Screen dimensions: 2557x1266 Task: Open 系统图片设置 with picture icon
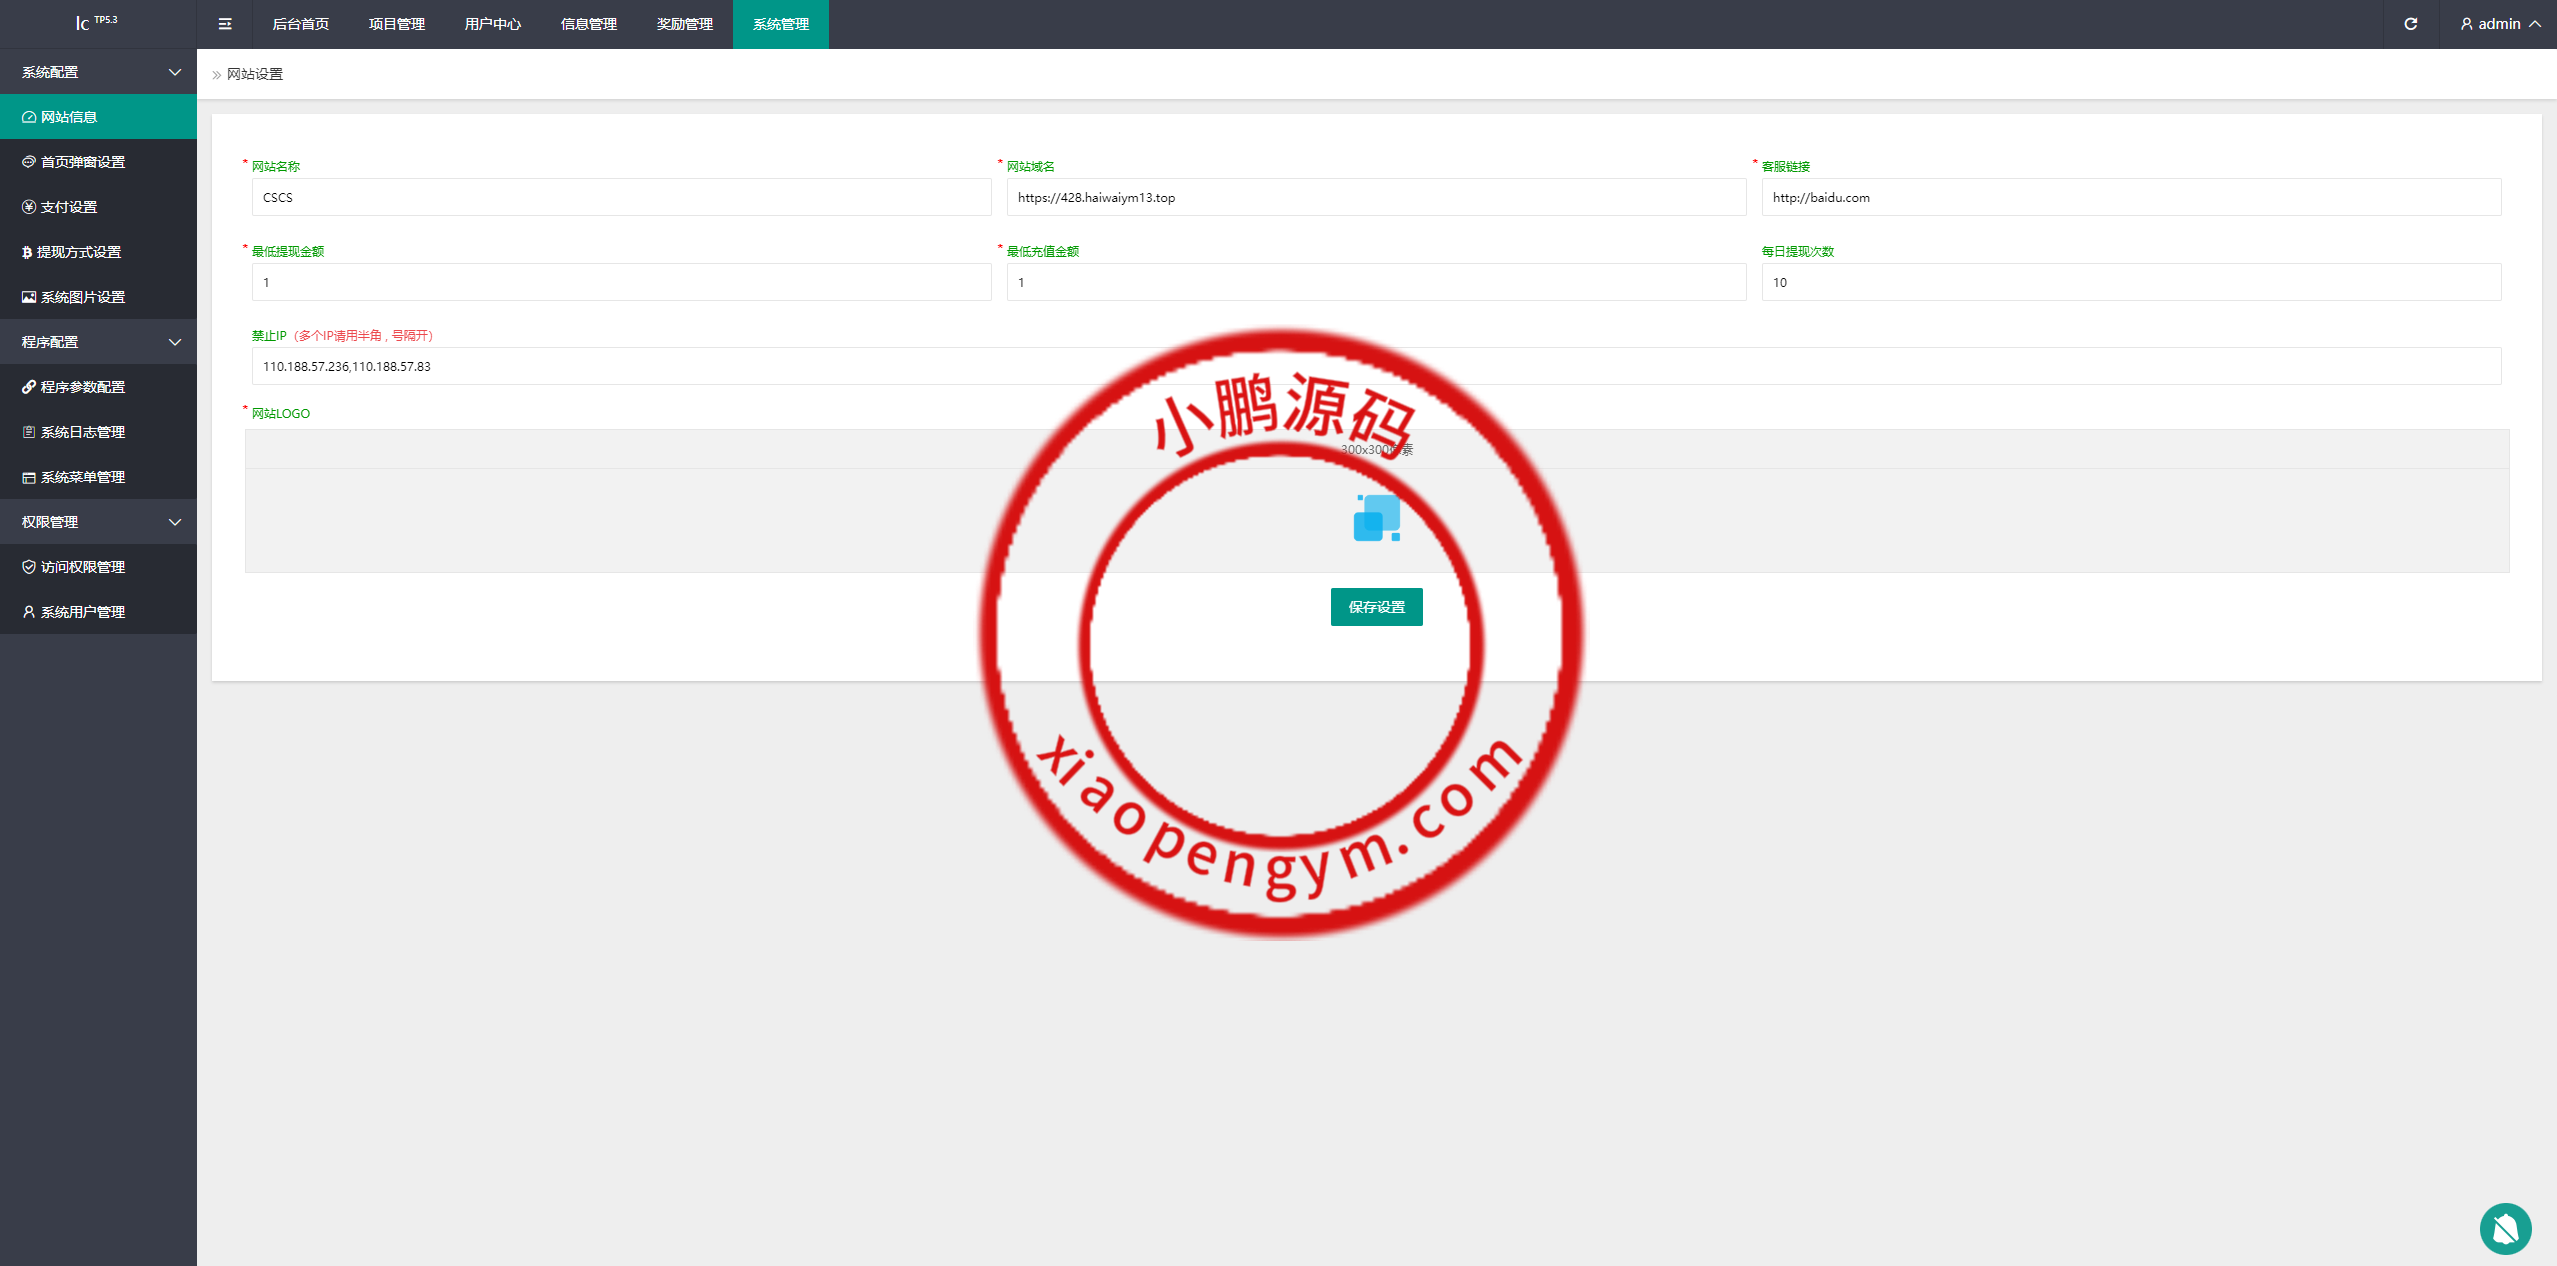click(x=82, y=297)
